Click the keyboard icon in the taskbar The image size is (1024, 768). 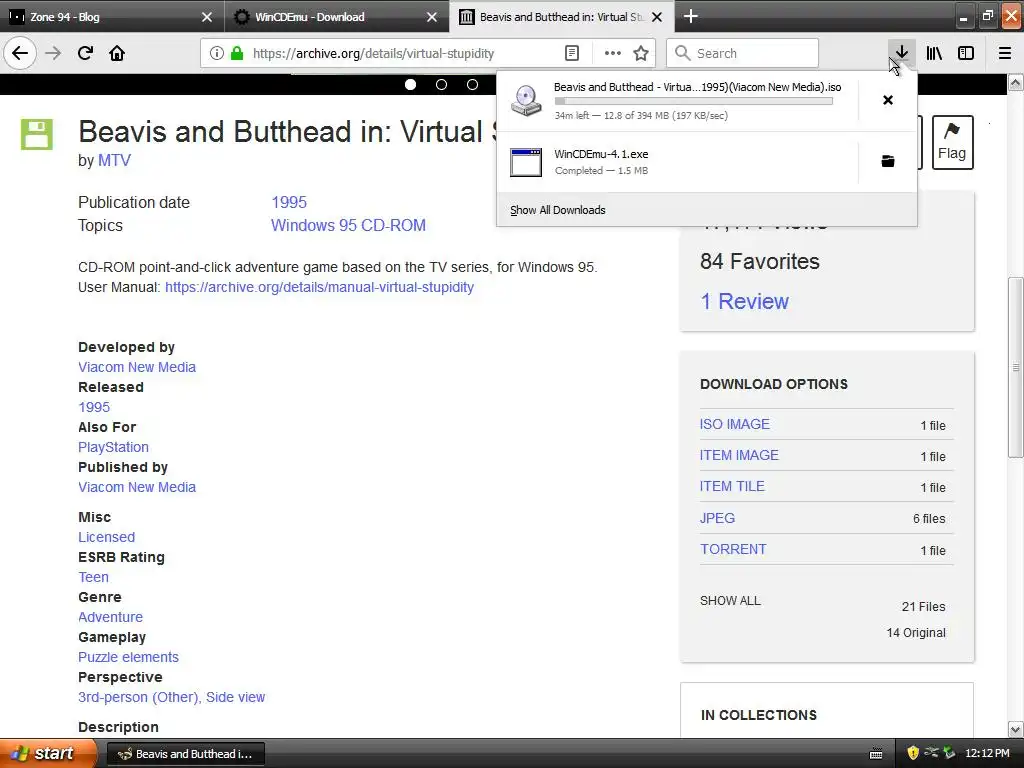click(876, 754)
